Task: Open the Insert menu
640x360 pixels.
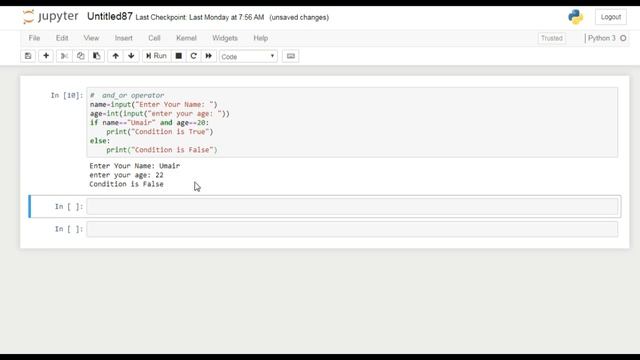Action: coord(124,38)
